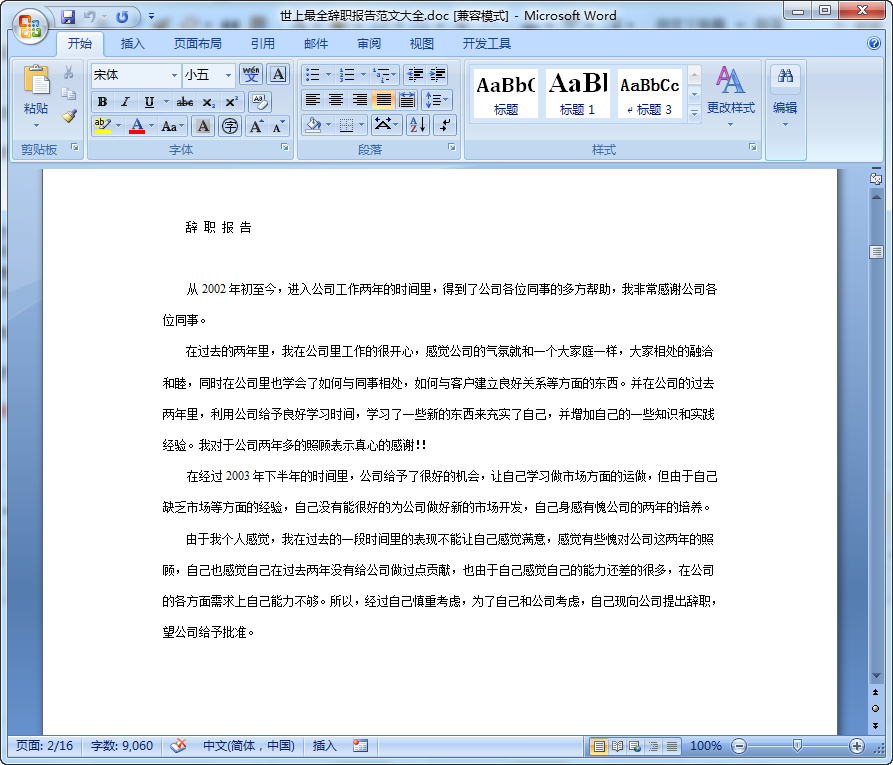
Task: Click the Paste clipboard icon
Action: tap(36, 80)
